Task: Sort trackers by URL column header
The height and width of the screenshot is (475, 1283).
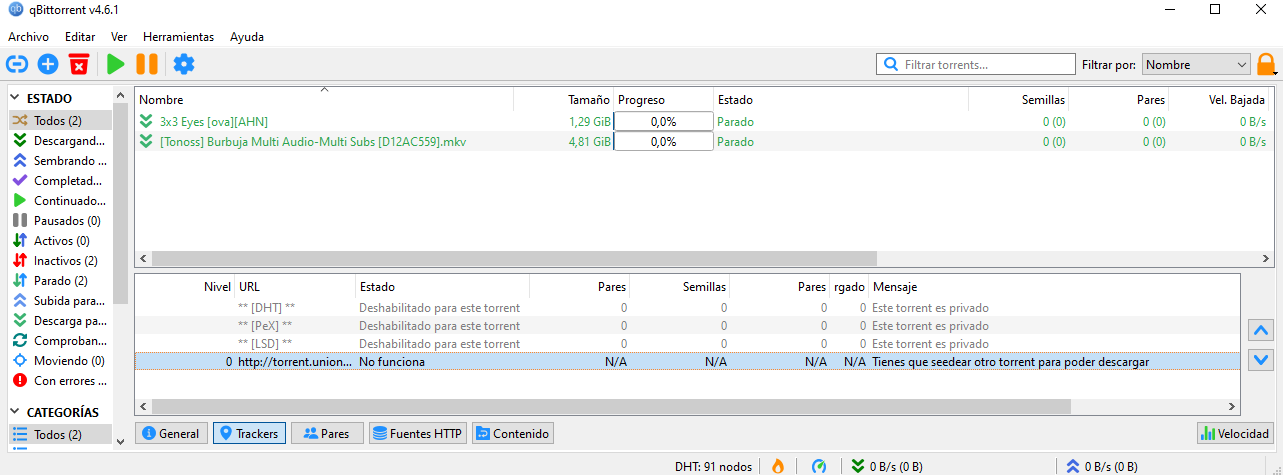Action: [x=295, y=287]
